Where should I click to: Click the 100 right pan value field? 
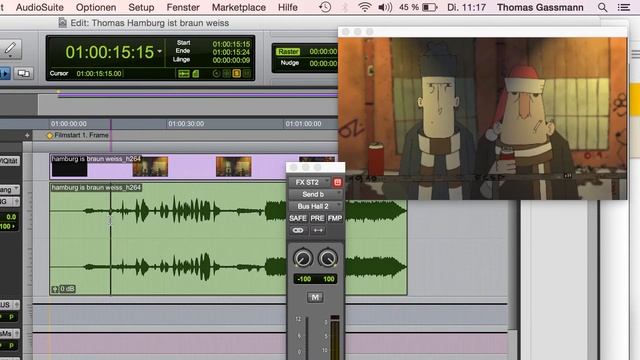click(329, 279)
